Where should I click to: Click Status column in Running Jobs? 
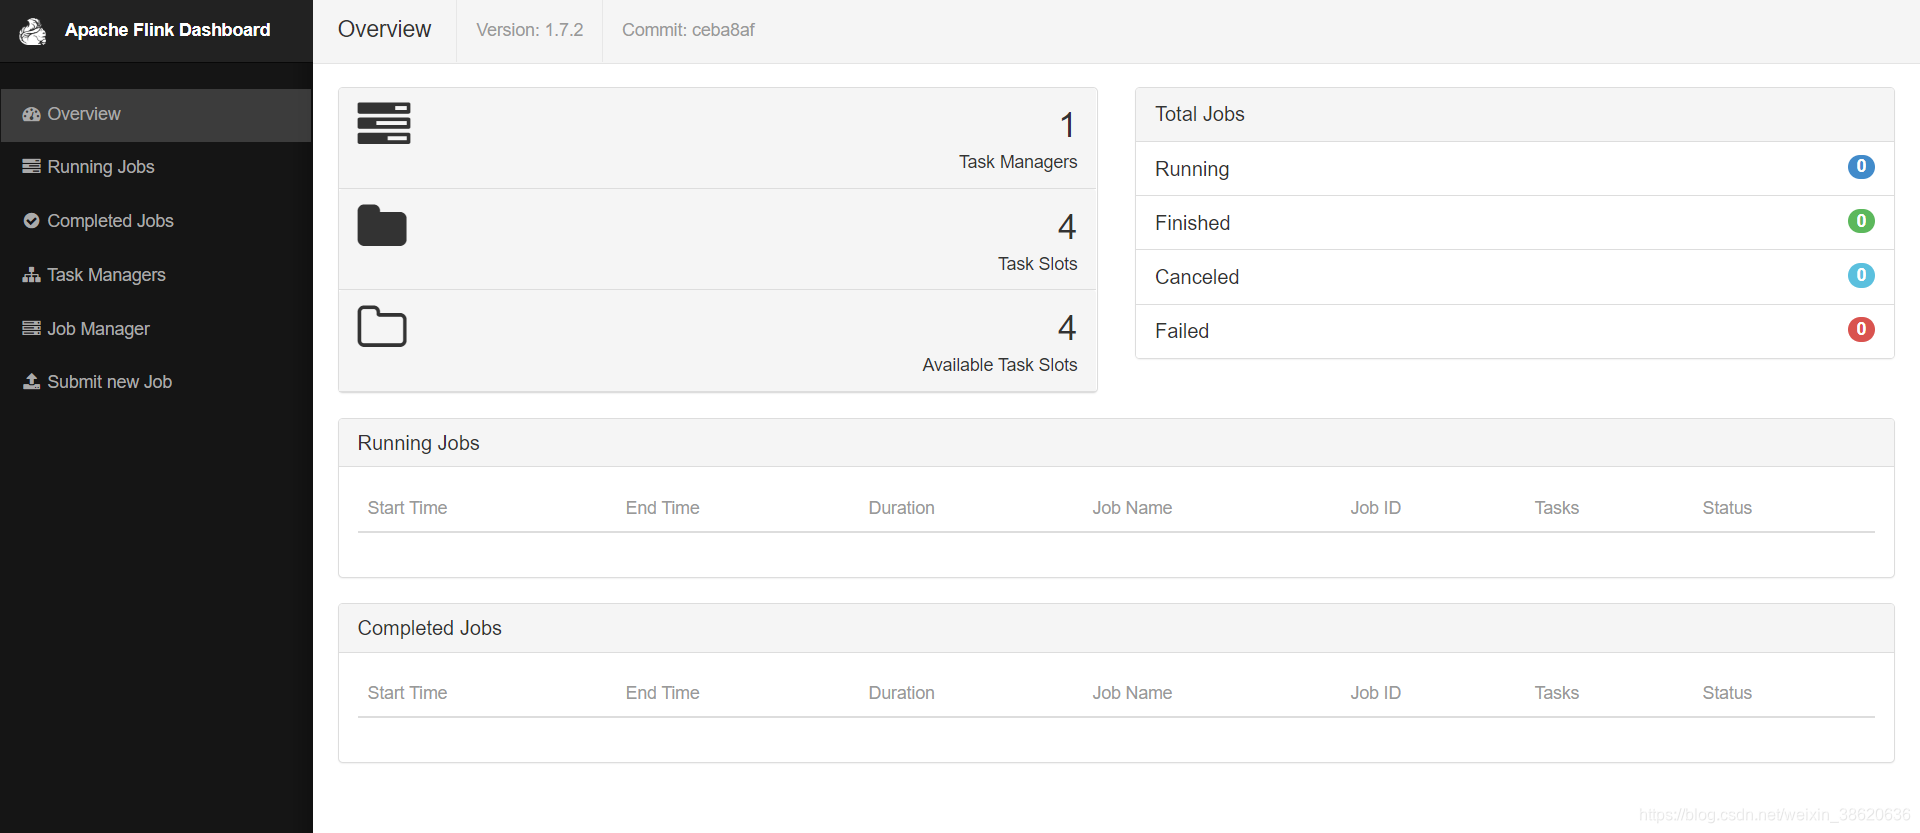click(1727, 508)
